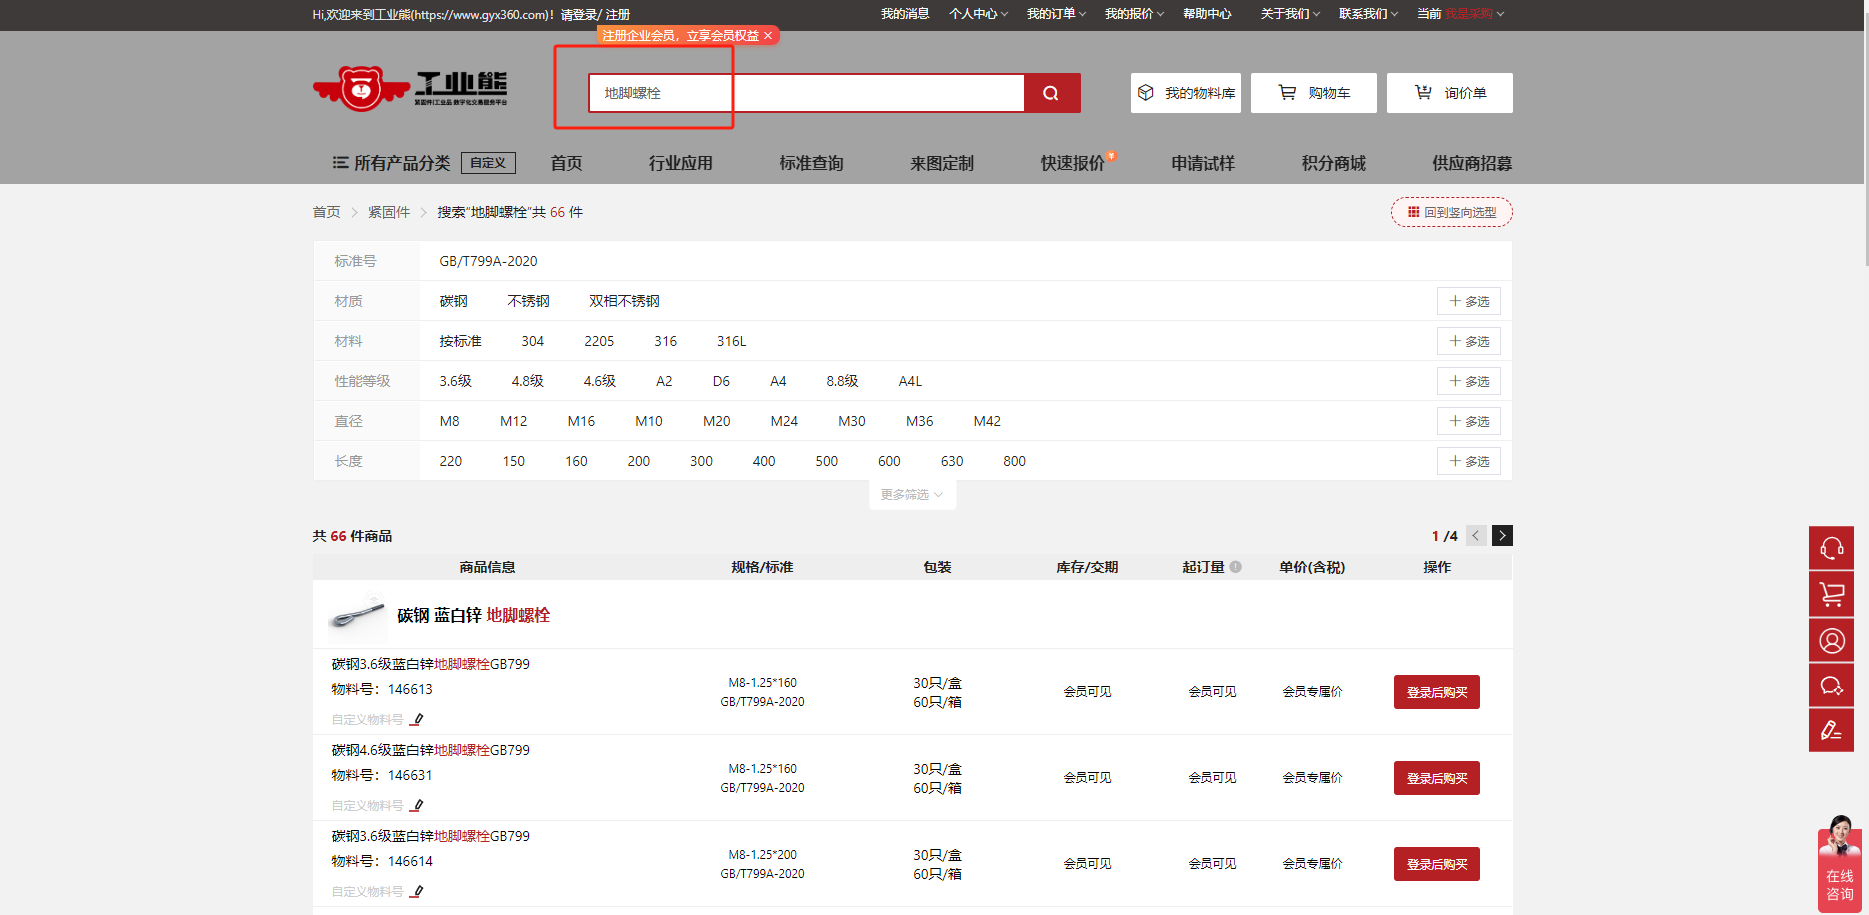Click the red search magnifier button
This screenshot has width=1869, height=915.
1051,93
